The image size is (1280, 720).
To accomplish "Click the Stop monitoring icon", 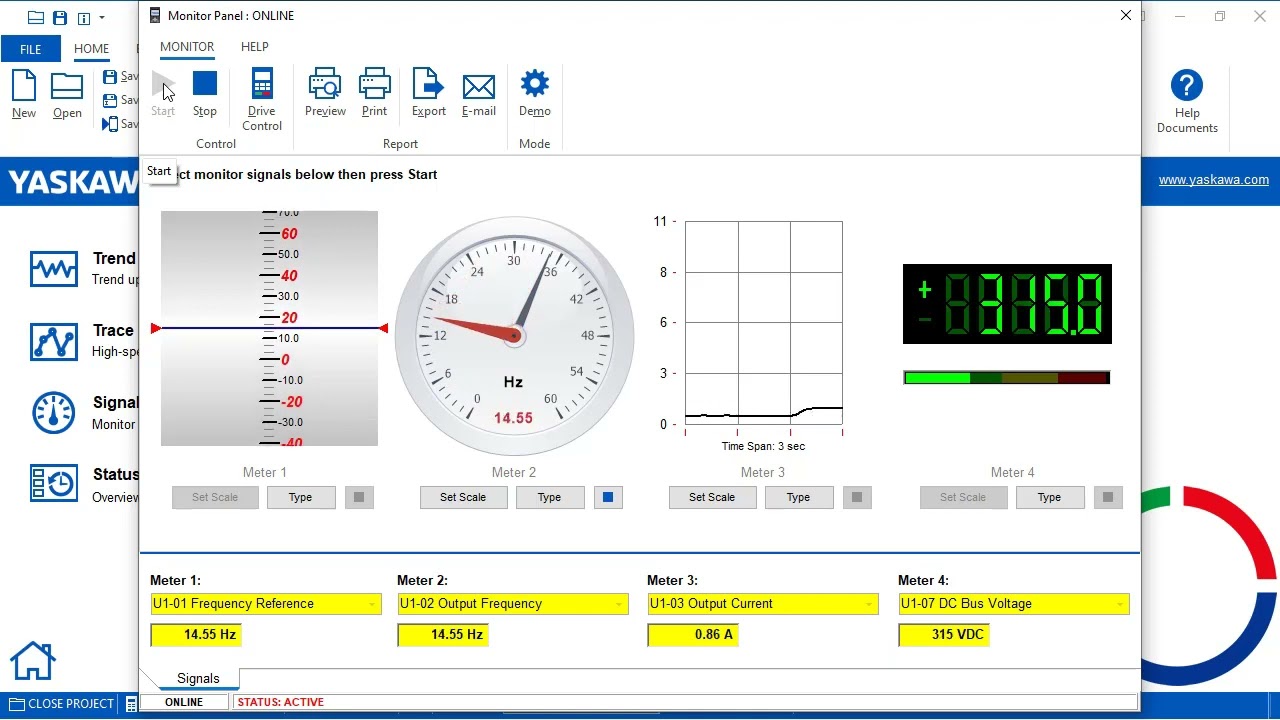I will (205, 85).
